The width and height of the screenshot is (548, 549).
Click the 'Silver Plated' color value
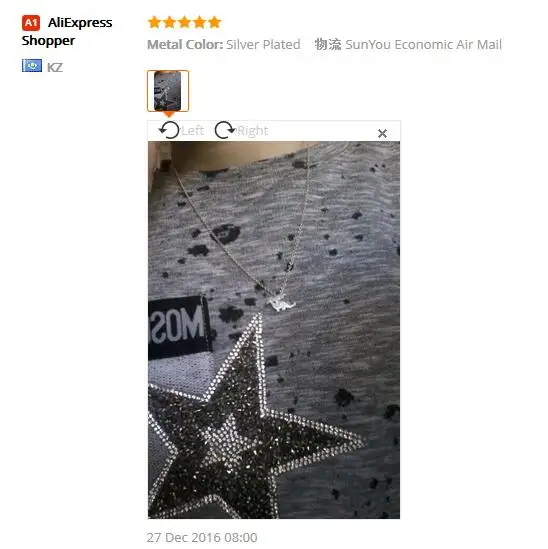pos(263,45)
